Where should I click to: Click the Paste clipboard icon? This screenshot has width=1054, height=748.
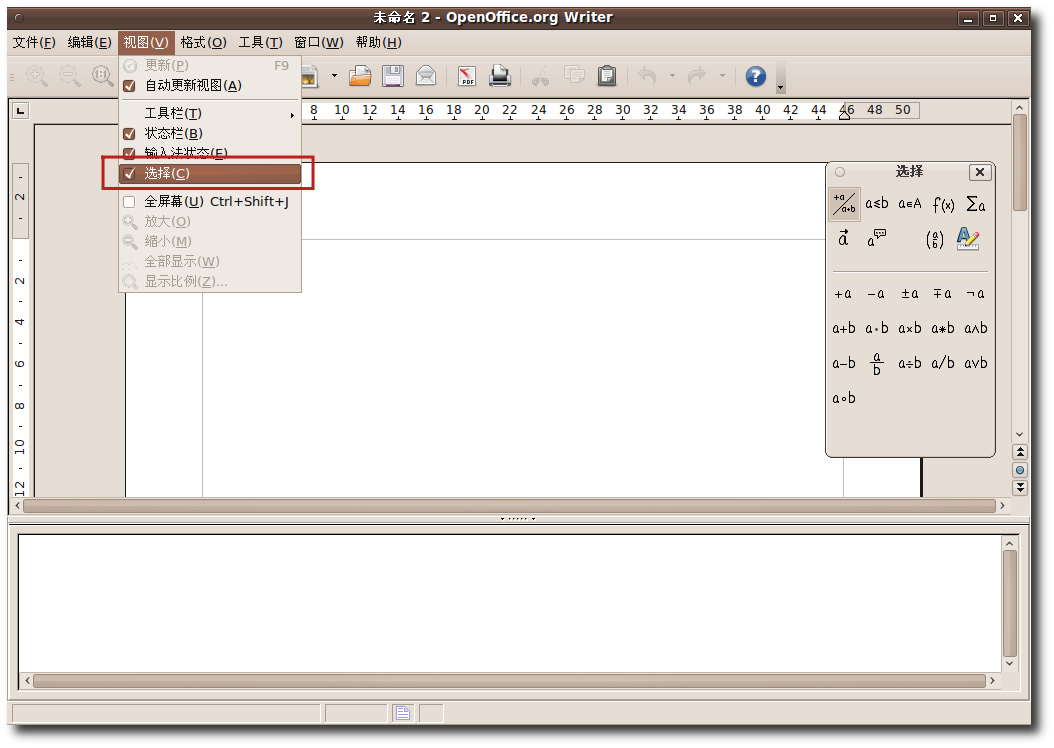tap(607, 76)
